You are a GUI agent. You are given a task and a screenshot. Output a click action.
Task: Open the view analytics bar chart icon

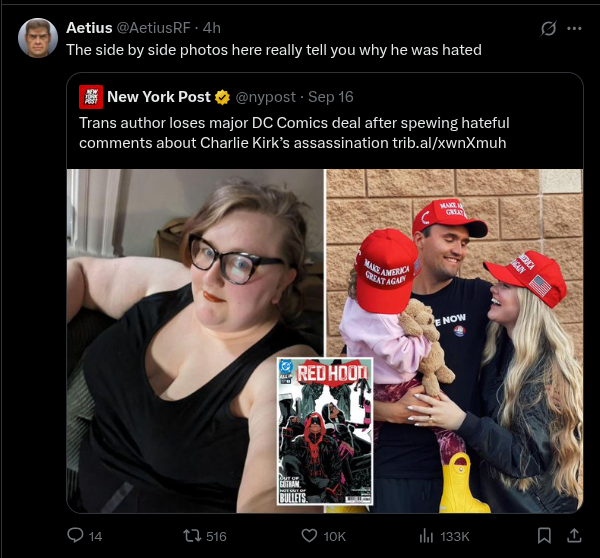426,536
